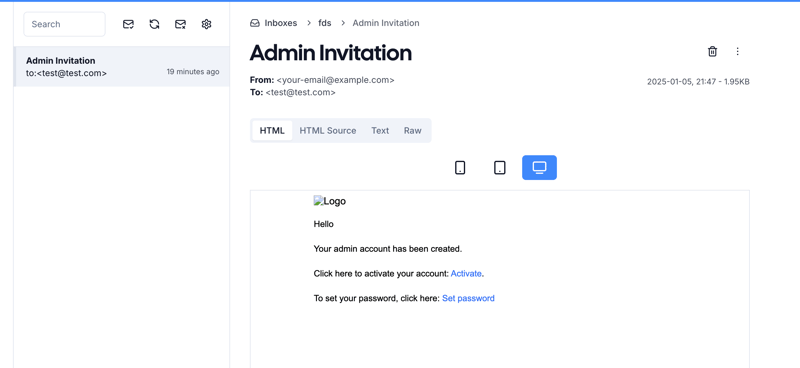
Task: Select the HTML tab
Action: 272,131
